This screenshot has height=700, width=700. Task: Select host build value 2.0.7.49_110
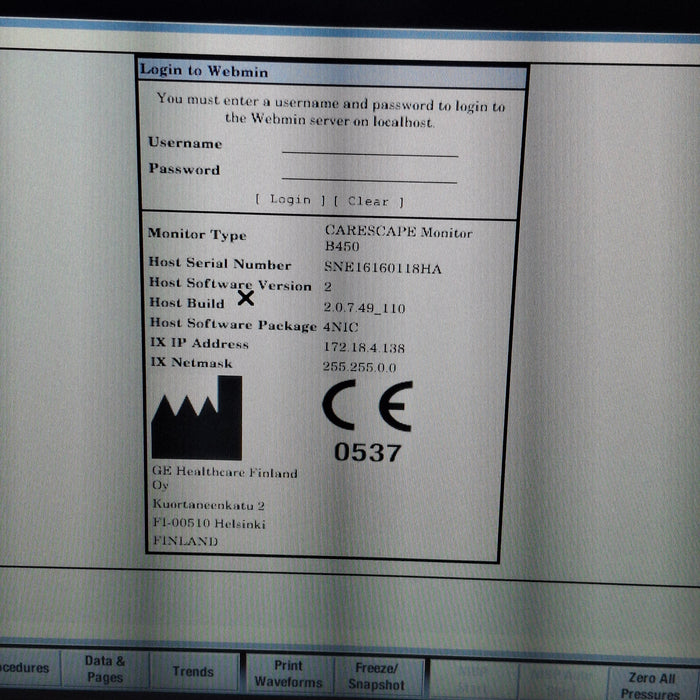(364, 308)
